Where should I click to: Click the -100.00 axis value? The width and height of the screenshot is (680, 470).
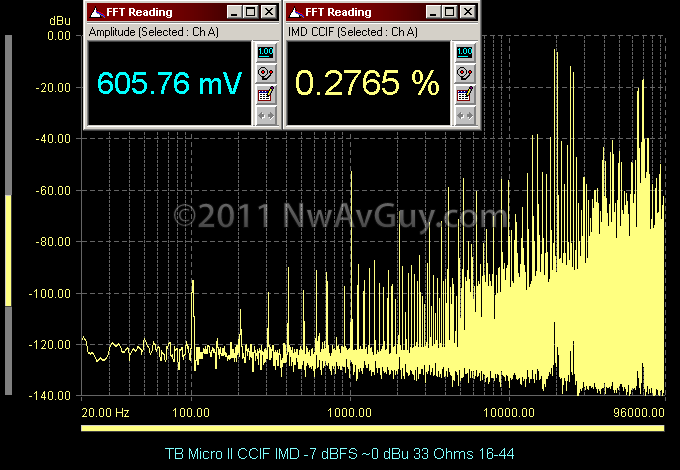point(50,294)
